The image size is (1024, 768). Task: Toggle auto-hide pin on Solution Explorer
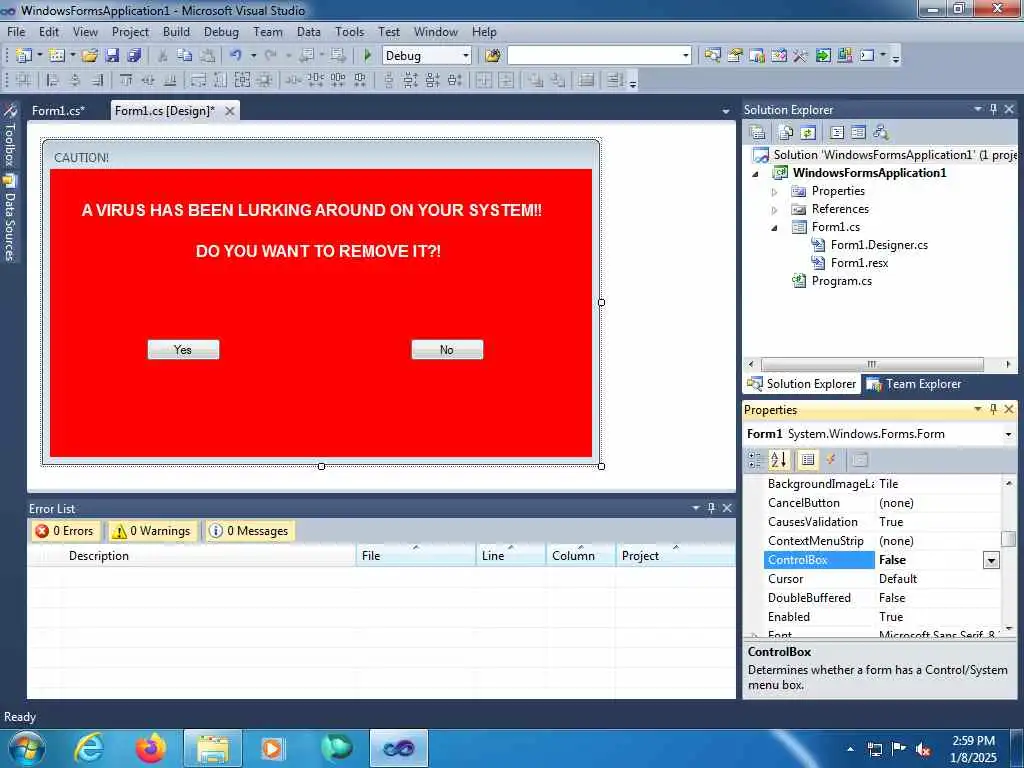(x=993, y=109)
